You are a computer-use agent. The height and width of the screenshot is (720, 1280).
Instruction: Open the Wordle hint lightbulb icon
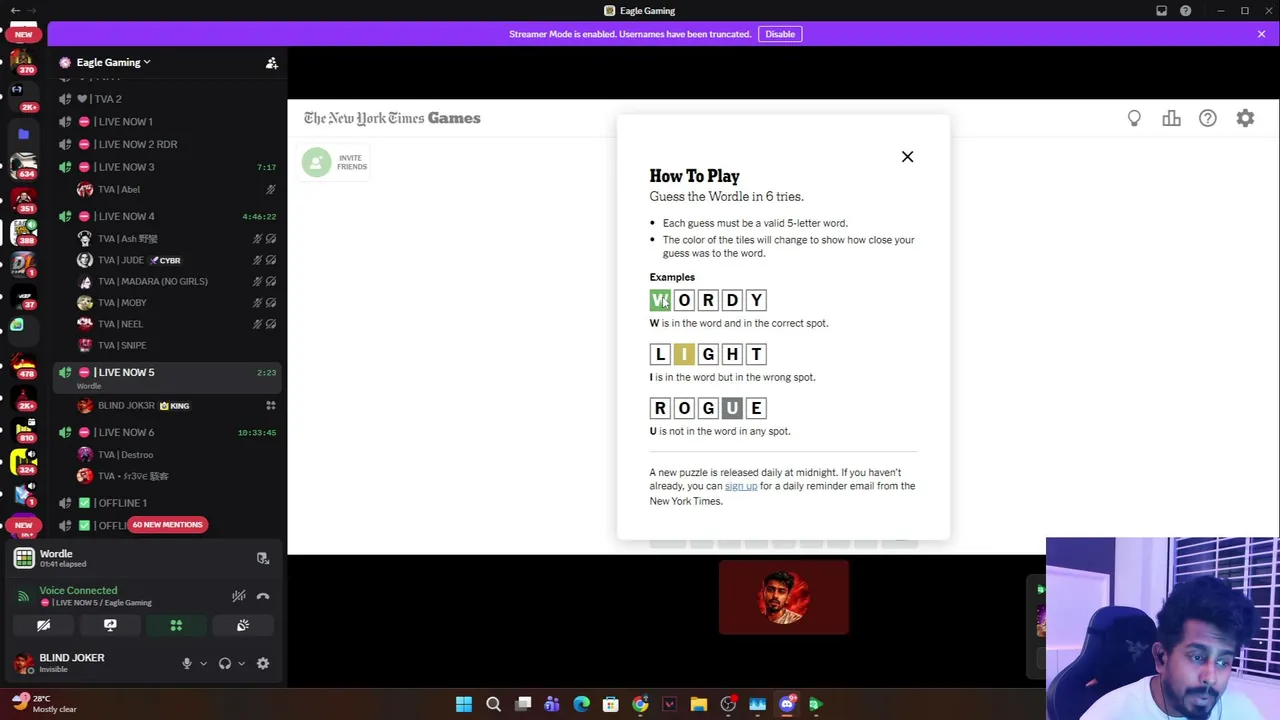tap(1134, 118)
